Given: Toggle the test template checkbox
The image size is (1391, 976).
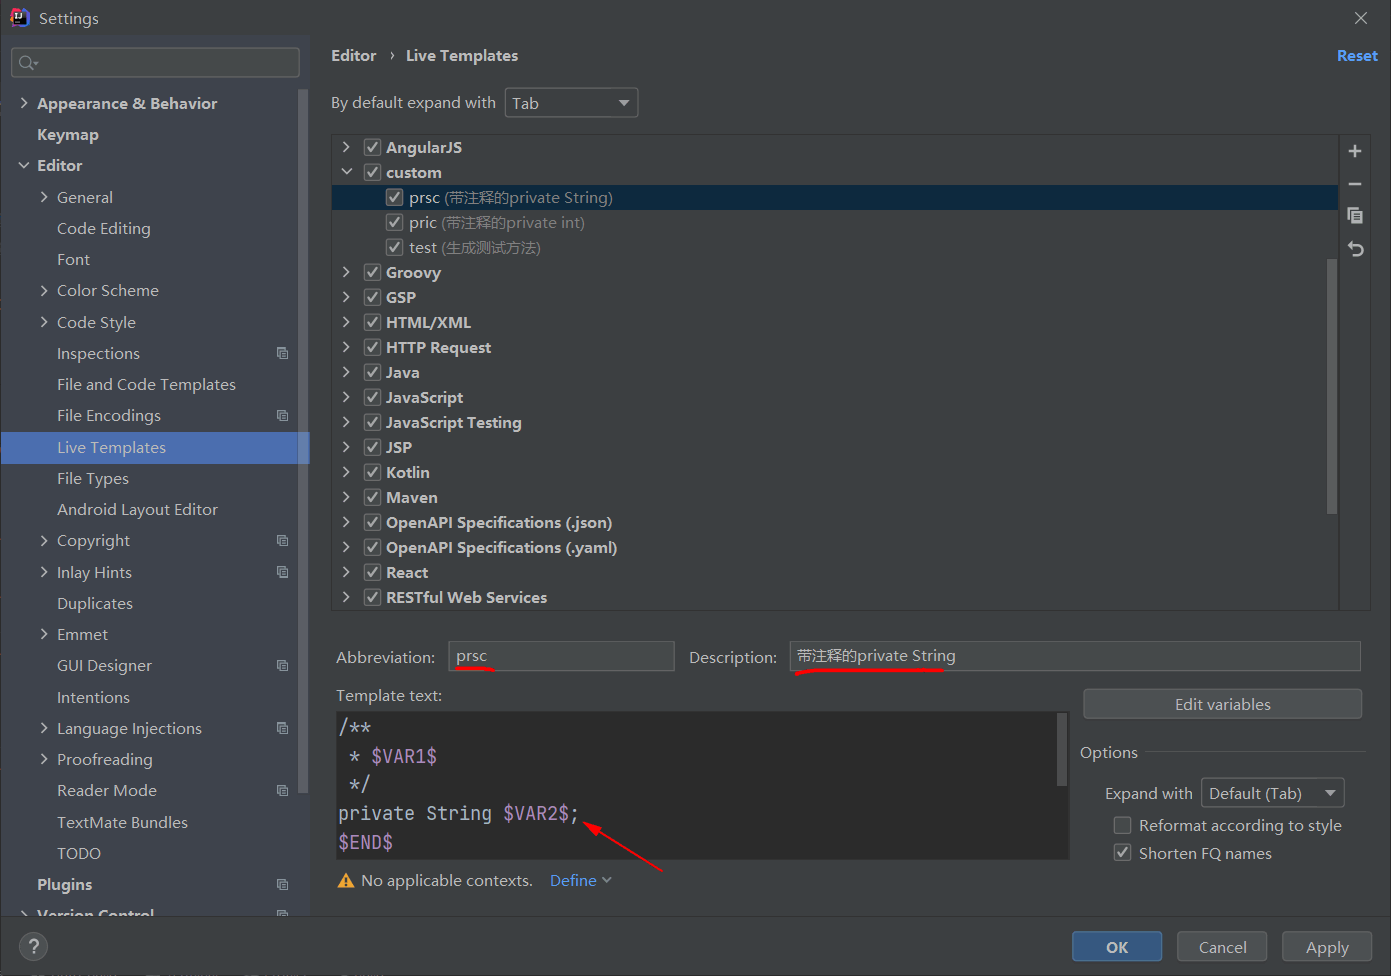Looking at the screenshot, I should (395, 247).
